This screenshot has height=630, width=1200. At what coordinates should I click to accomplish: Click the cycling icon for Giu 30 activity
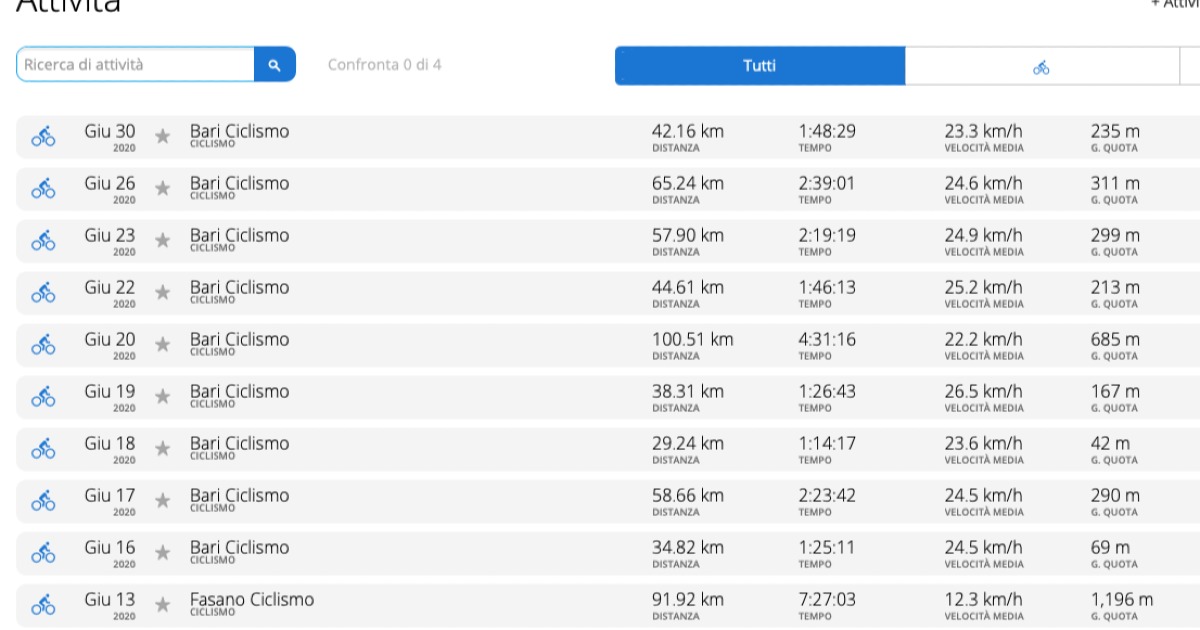43,136
